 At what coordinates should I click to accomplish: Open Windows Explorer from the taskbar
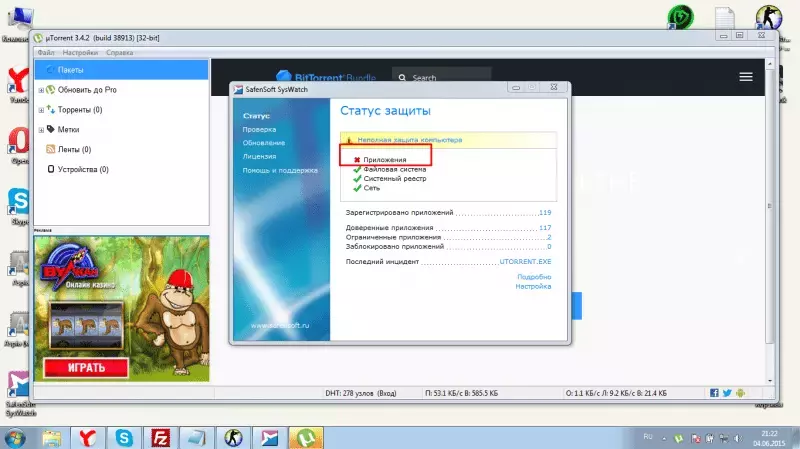tap(52, 438)
